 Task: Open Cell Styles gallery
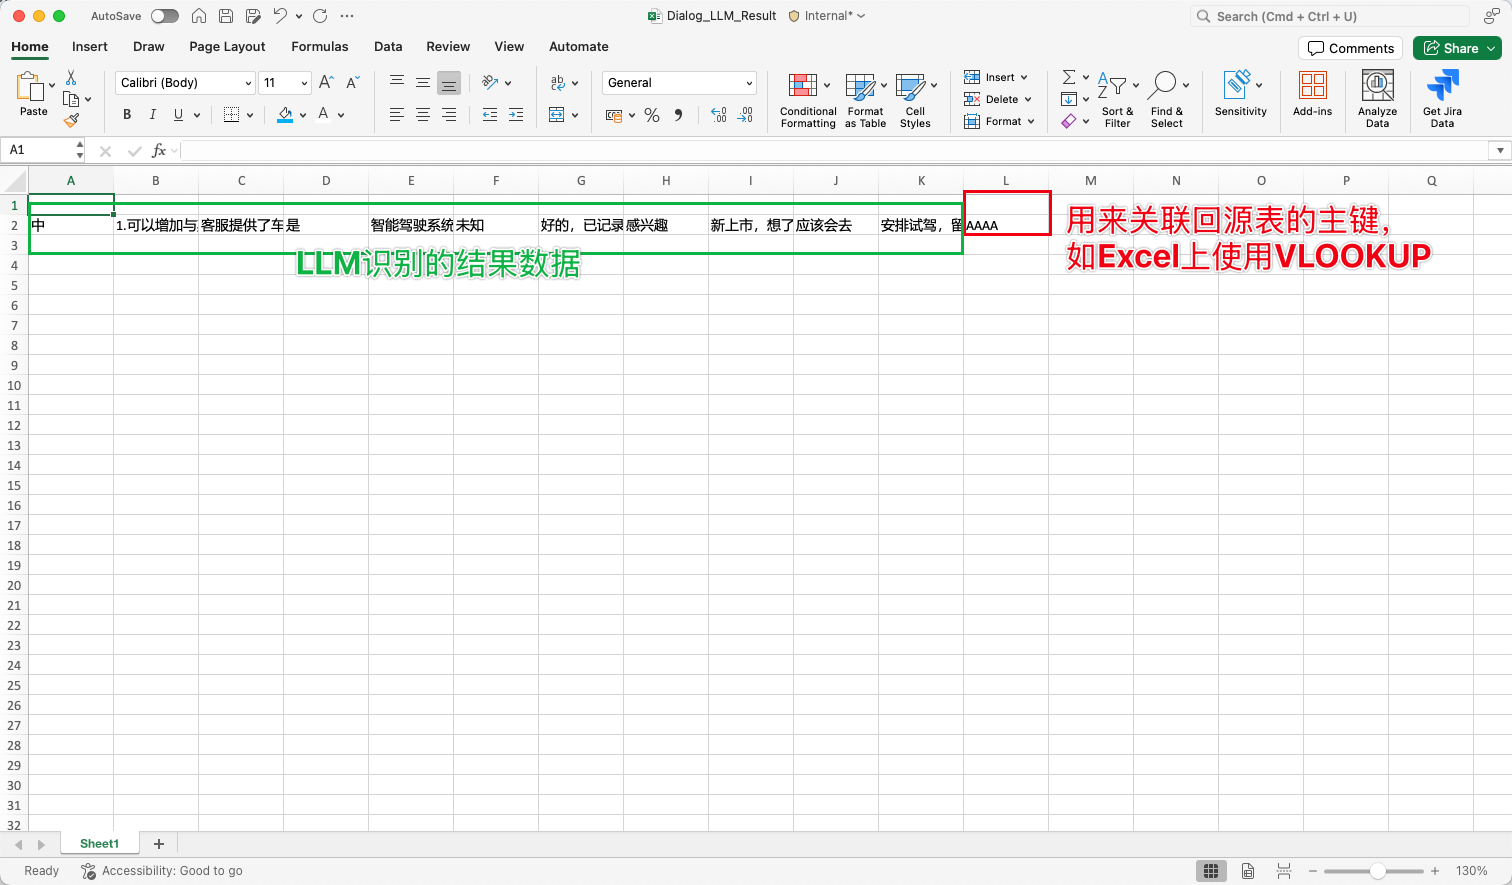915,101
